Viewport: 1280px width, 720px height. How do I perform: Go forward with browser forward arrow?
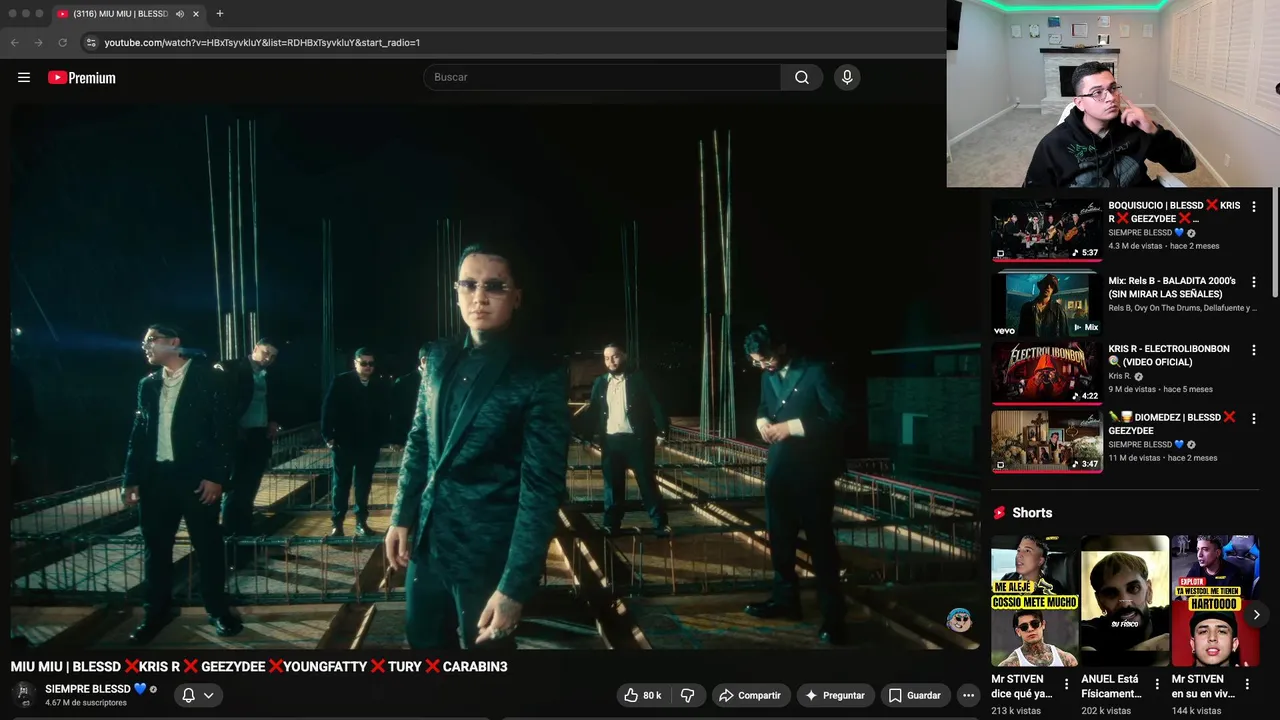pos(38,43)
